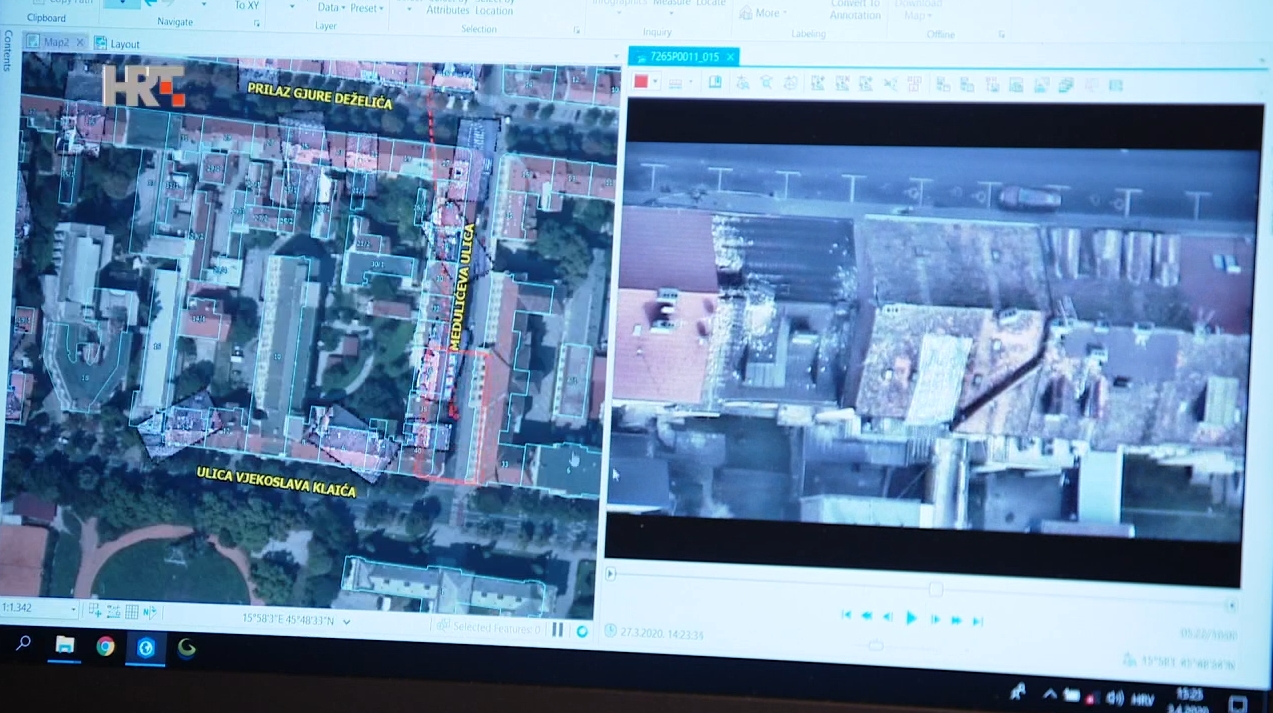Viewport: 1273px width, 713px height.
Task: Refresh the map view
Action: (582, 631)
